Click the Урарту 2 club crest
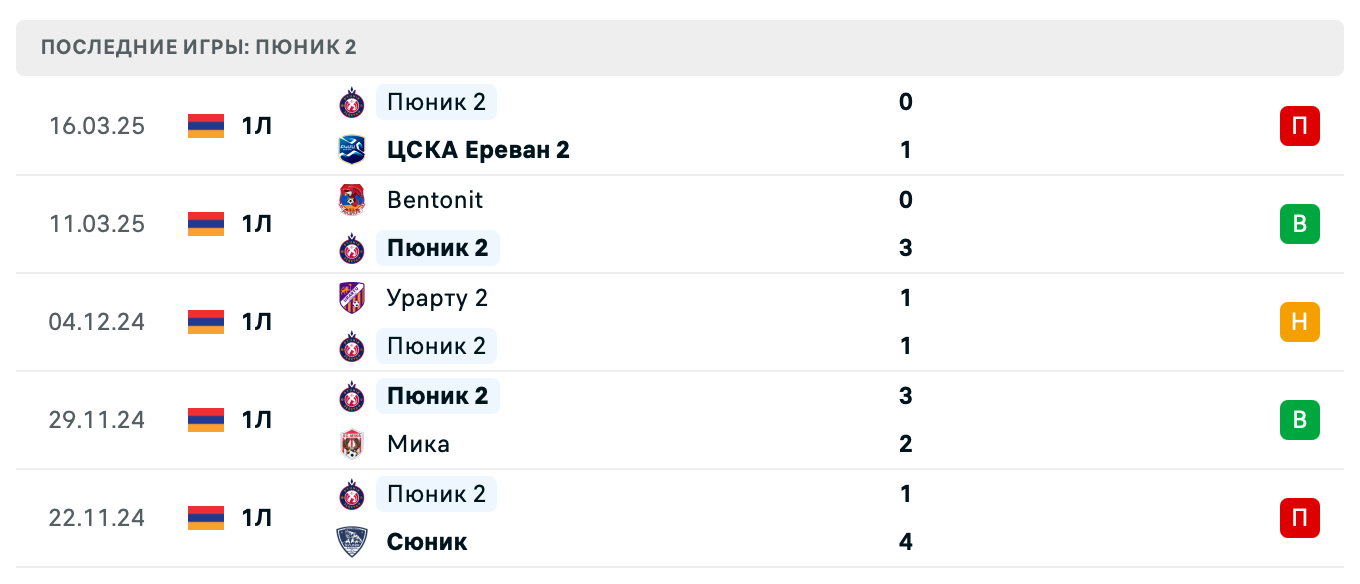This screenshot has height=584, width=1360. coord(352,298)
